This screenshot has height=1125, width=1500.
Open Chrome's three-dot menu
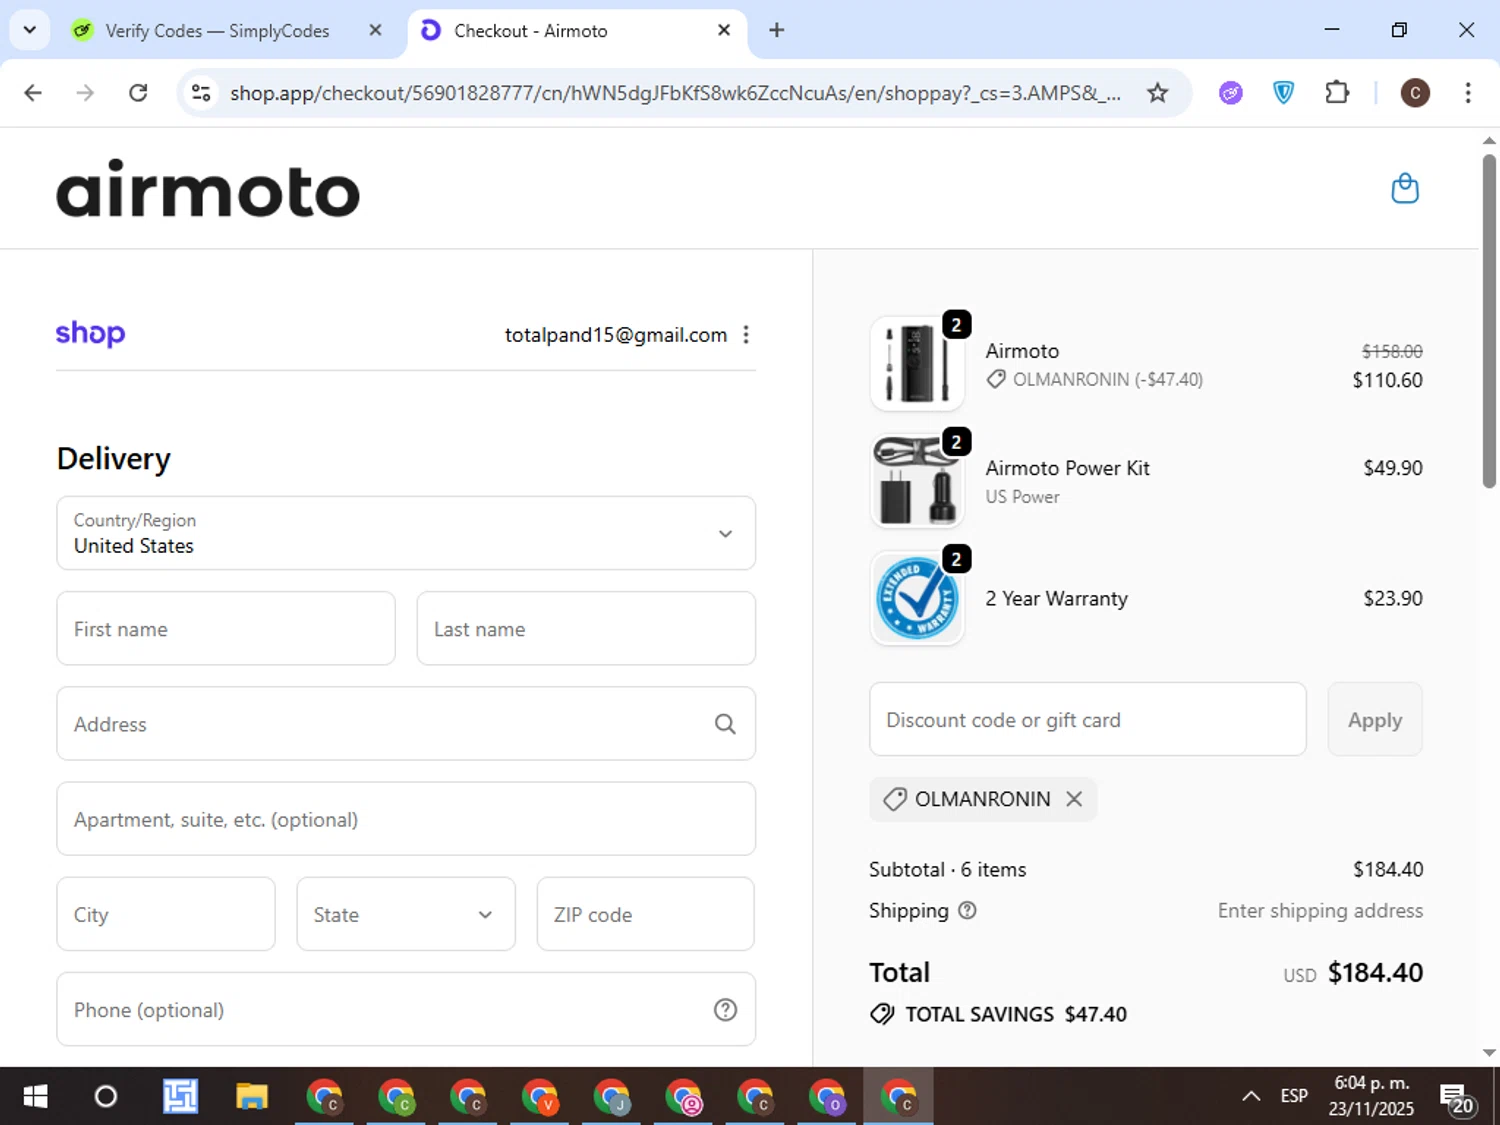(1467, 93)
